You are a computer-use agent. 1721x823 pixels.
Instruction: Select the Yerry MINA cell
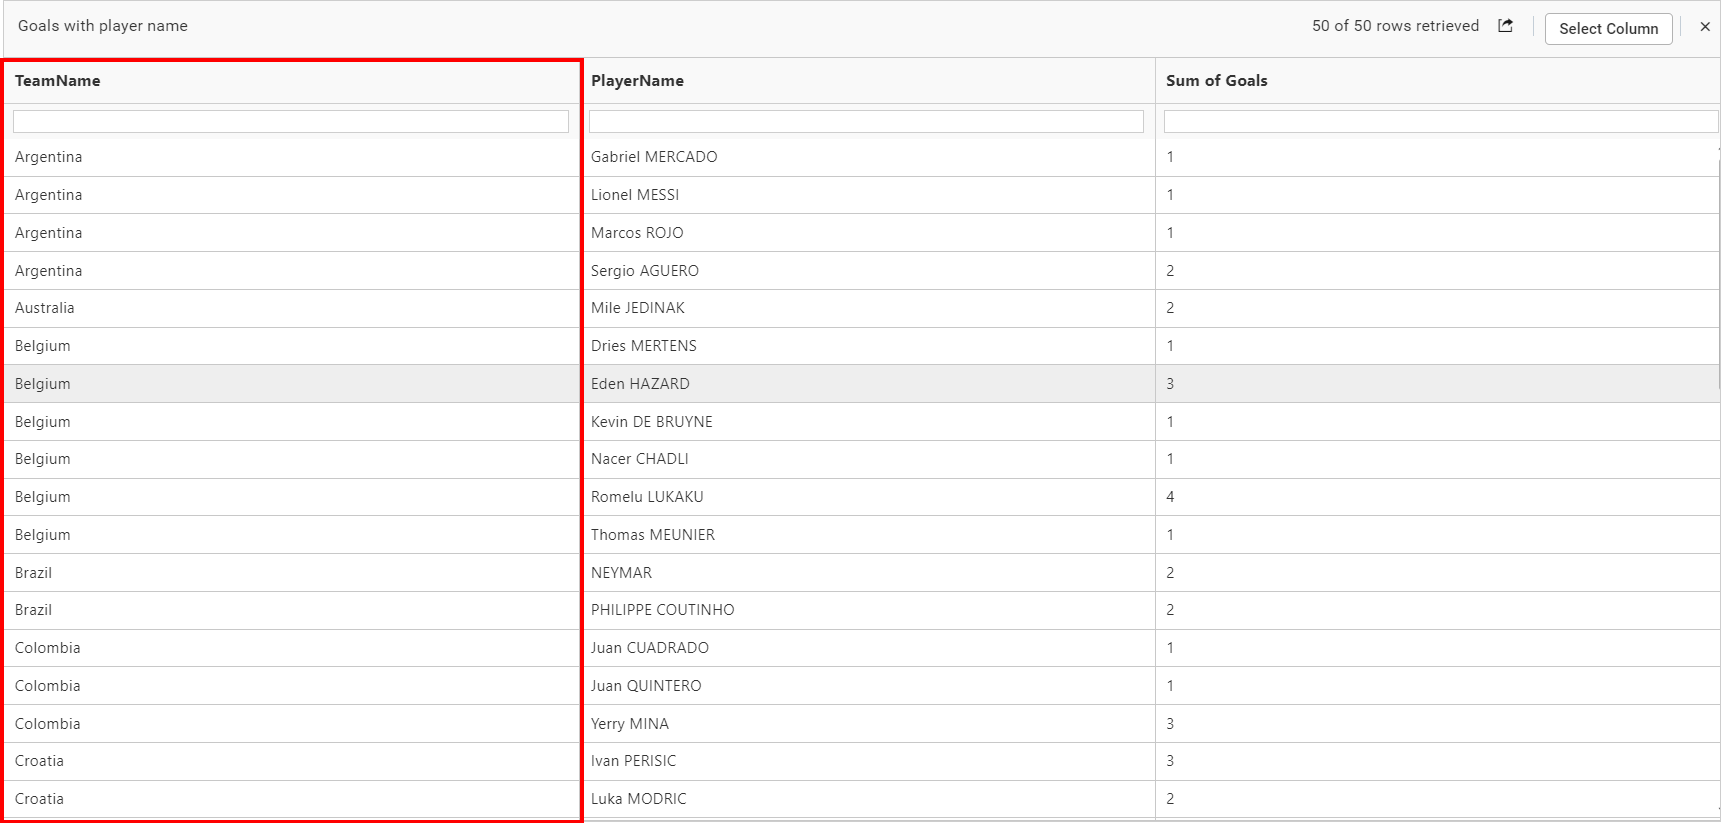point(629,724)
